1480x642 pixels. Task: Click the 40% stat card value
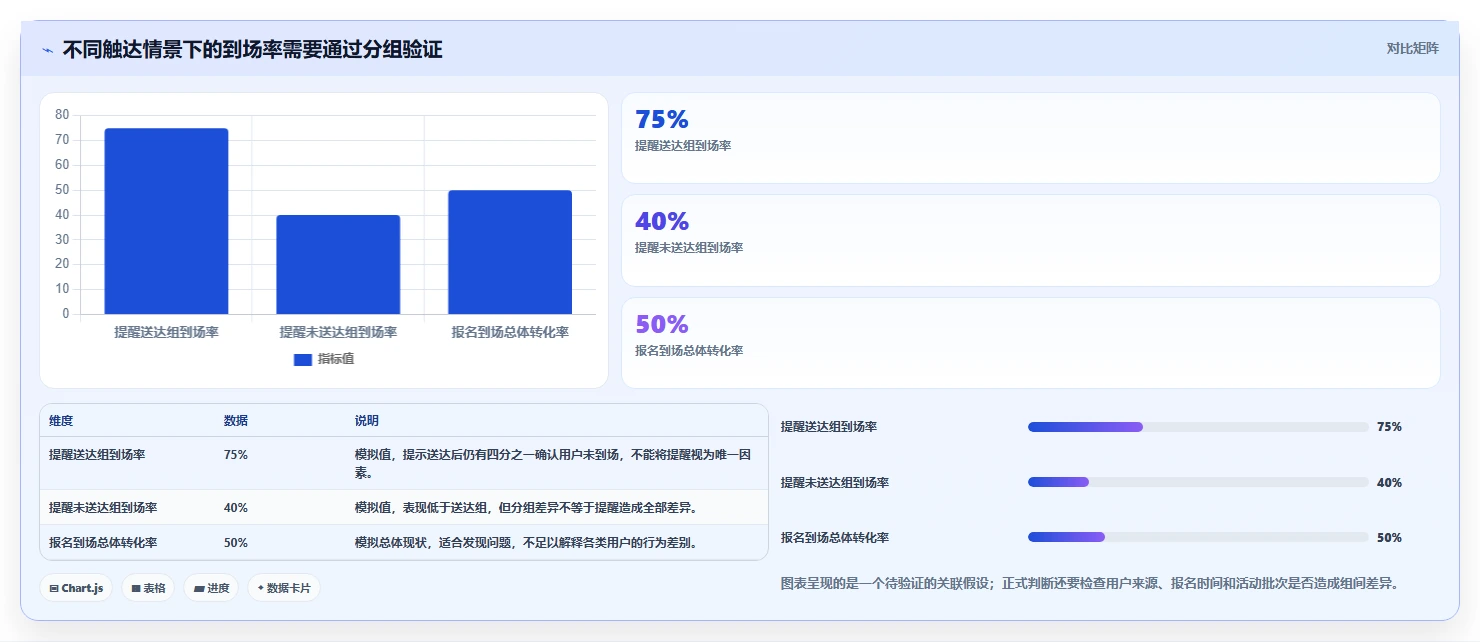(662, 221)
